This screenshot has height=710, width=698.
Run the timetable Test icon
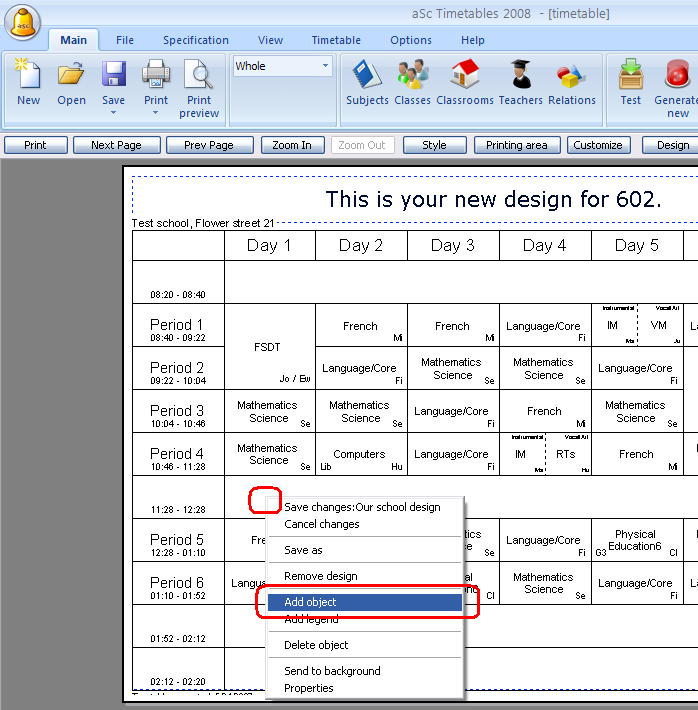(631, 75)
